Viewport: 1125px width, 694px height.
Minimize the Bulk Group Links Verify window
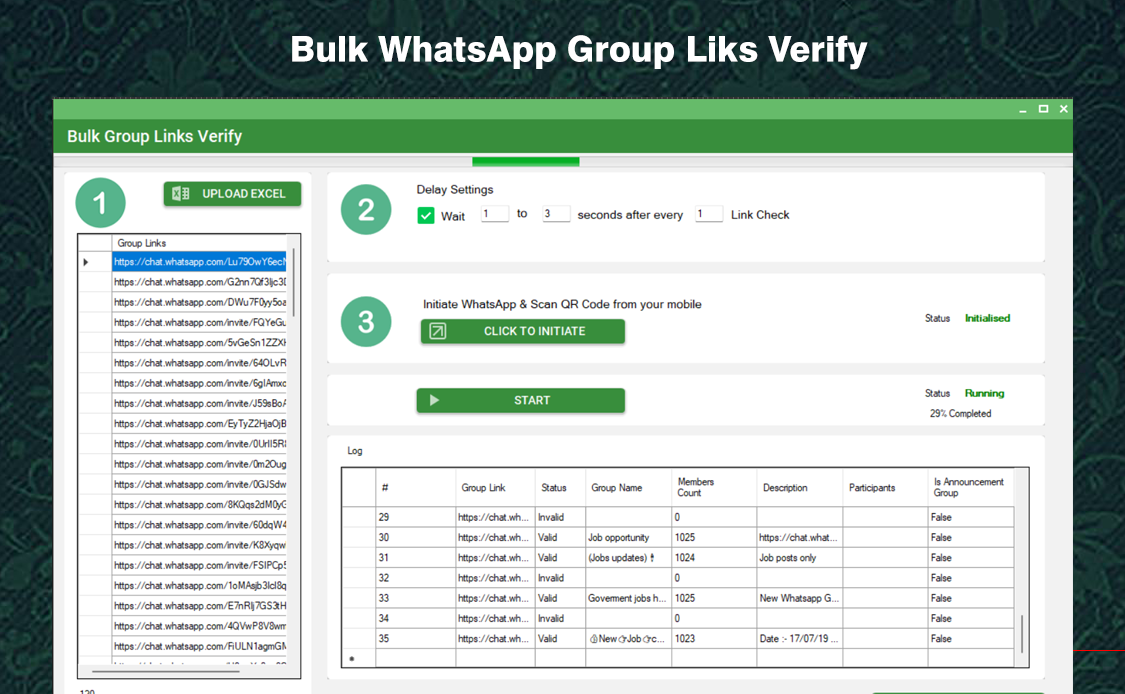[1022, 109]
